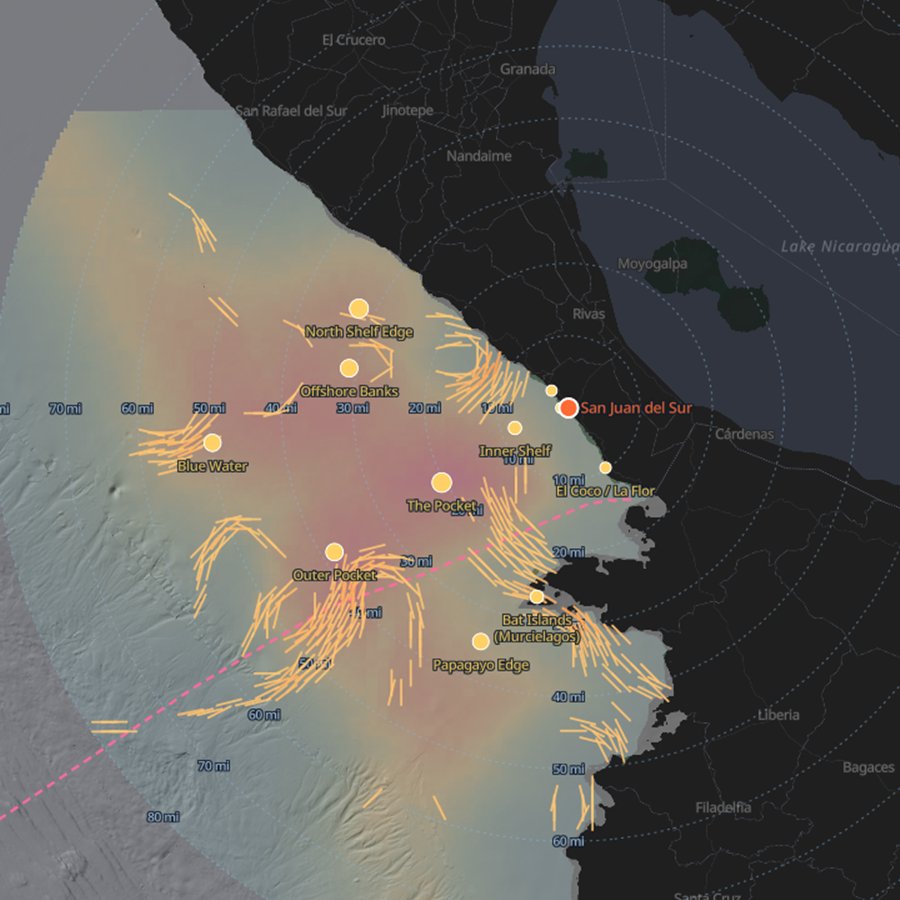The image size is (900, 900).
Task: Click the Granada city label
Action: [527, 69]
